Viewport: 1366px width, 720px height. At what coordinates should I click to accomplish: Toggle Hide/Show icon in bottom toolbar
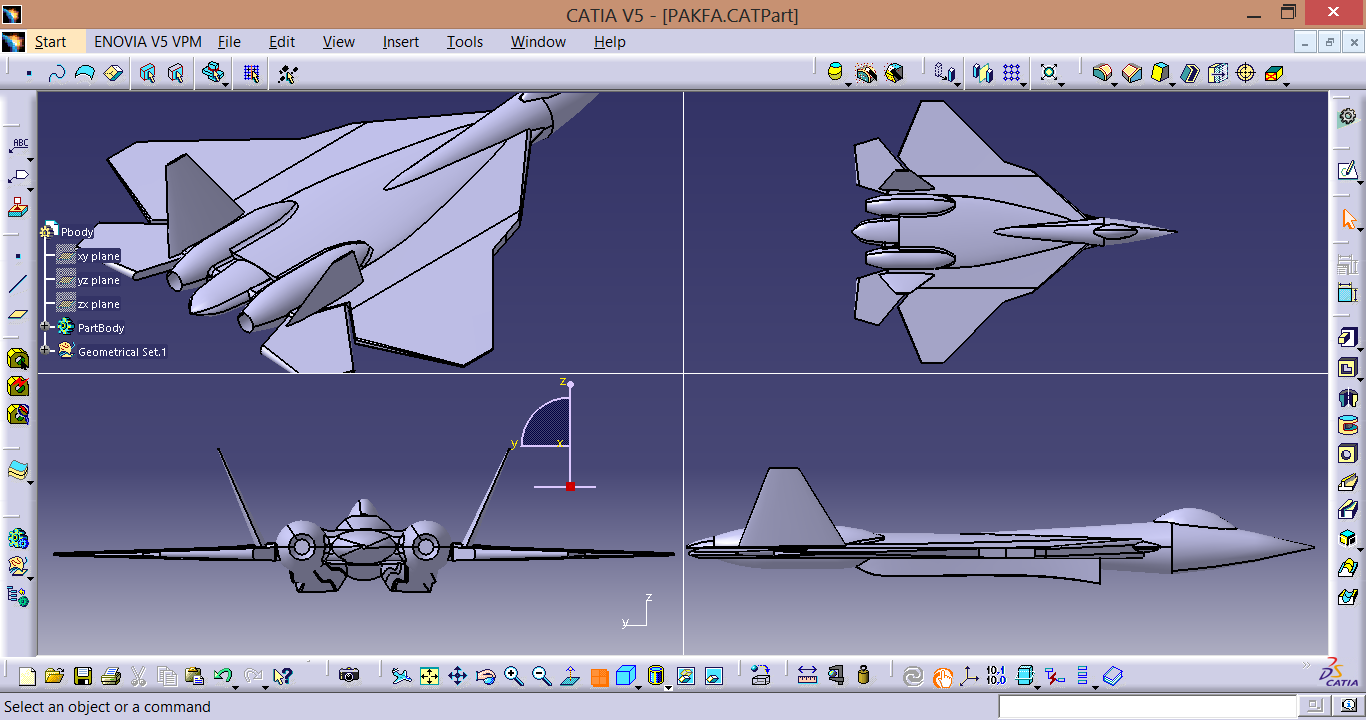[x=686, y=676]
